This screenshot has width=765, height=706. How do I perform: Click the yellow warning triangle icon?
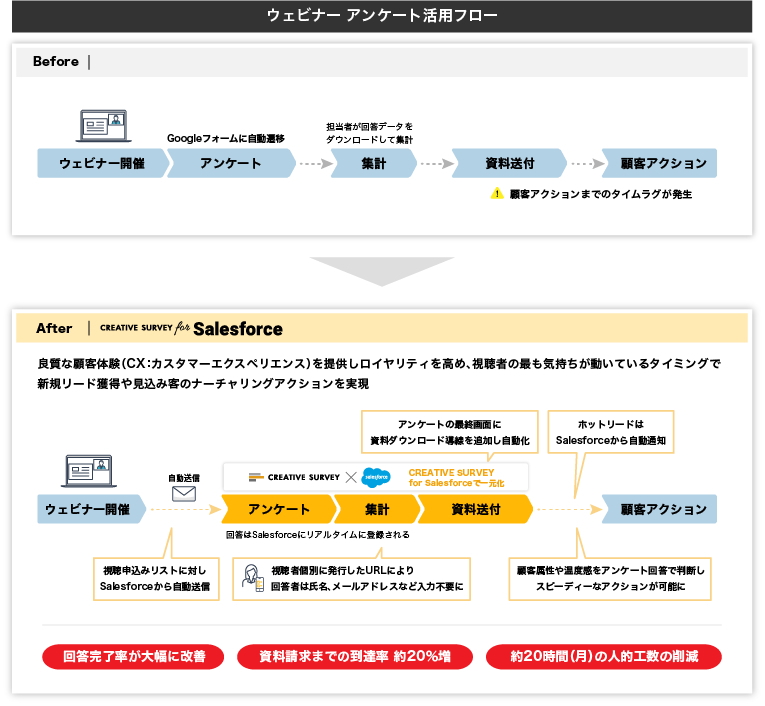click(497, 193)
